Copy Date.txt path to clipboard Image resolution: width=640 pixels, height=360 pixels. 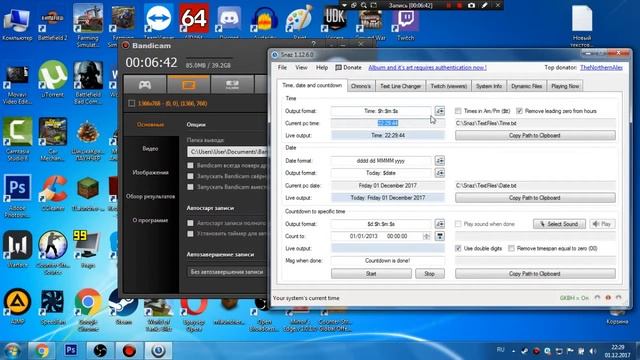(535, 198)
